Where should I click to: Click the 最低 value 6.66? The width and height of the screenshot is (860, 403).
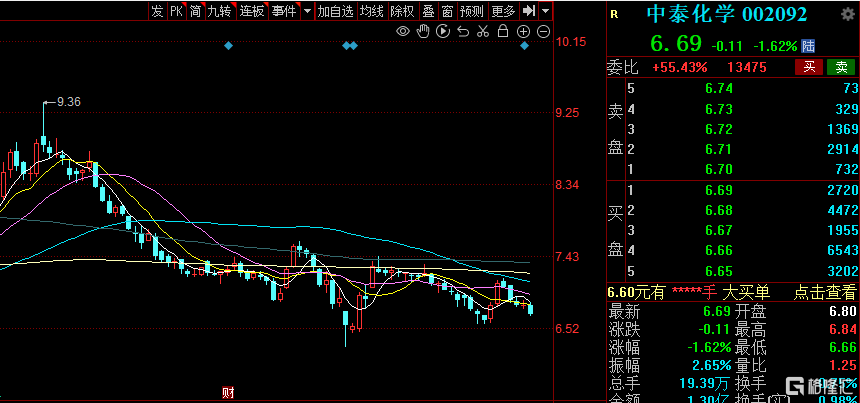(843, 347)
